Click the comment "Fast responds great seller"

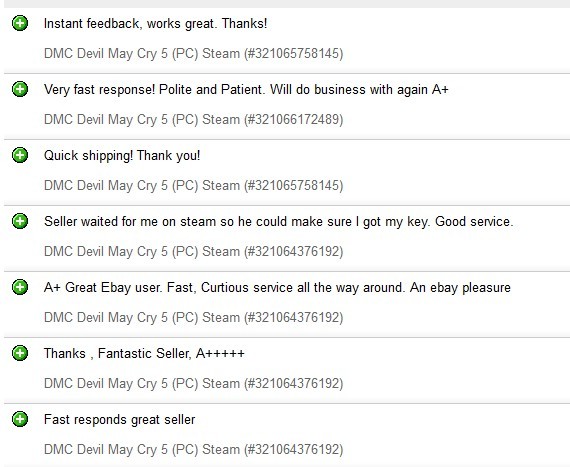tap(119, 419)
